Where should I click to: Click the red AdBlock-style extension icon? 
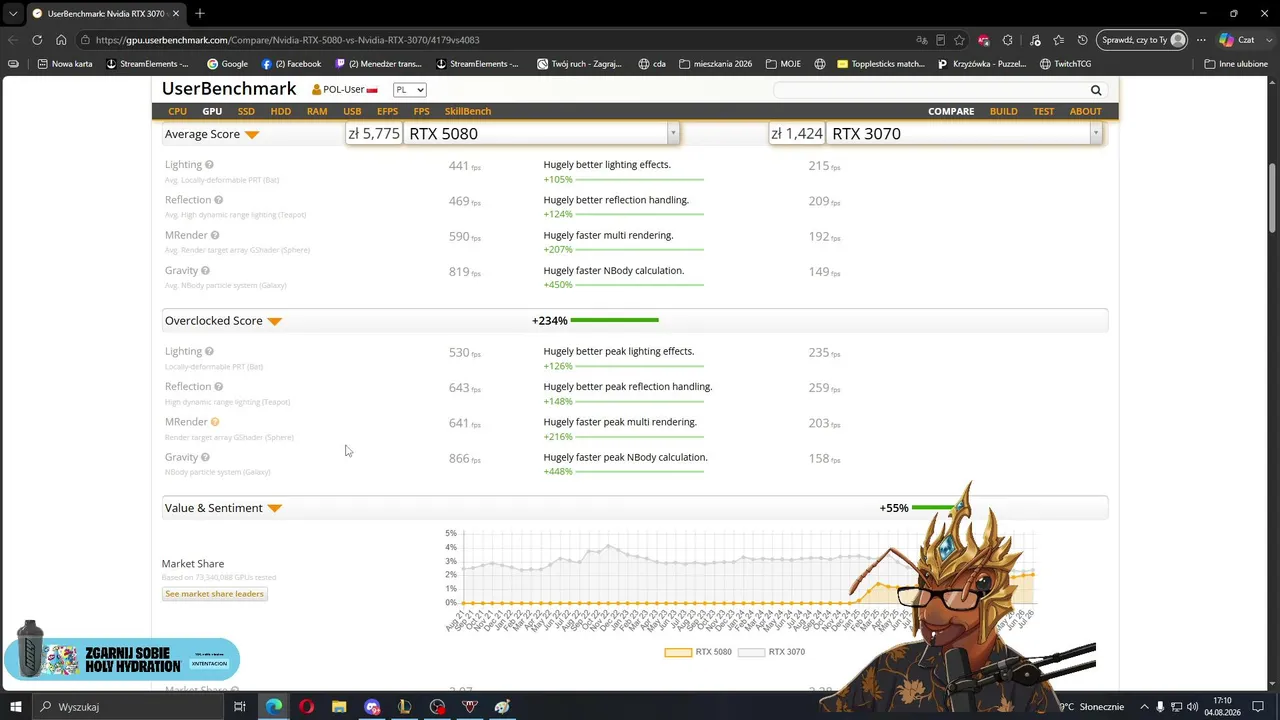click(984, 40)
